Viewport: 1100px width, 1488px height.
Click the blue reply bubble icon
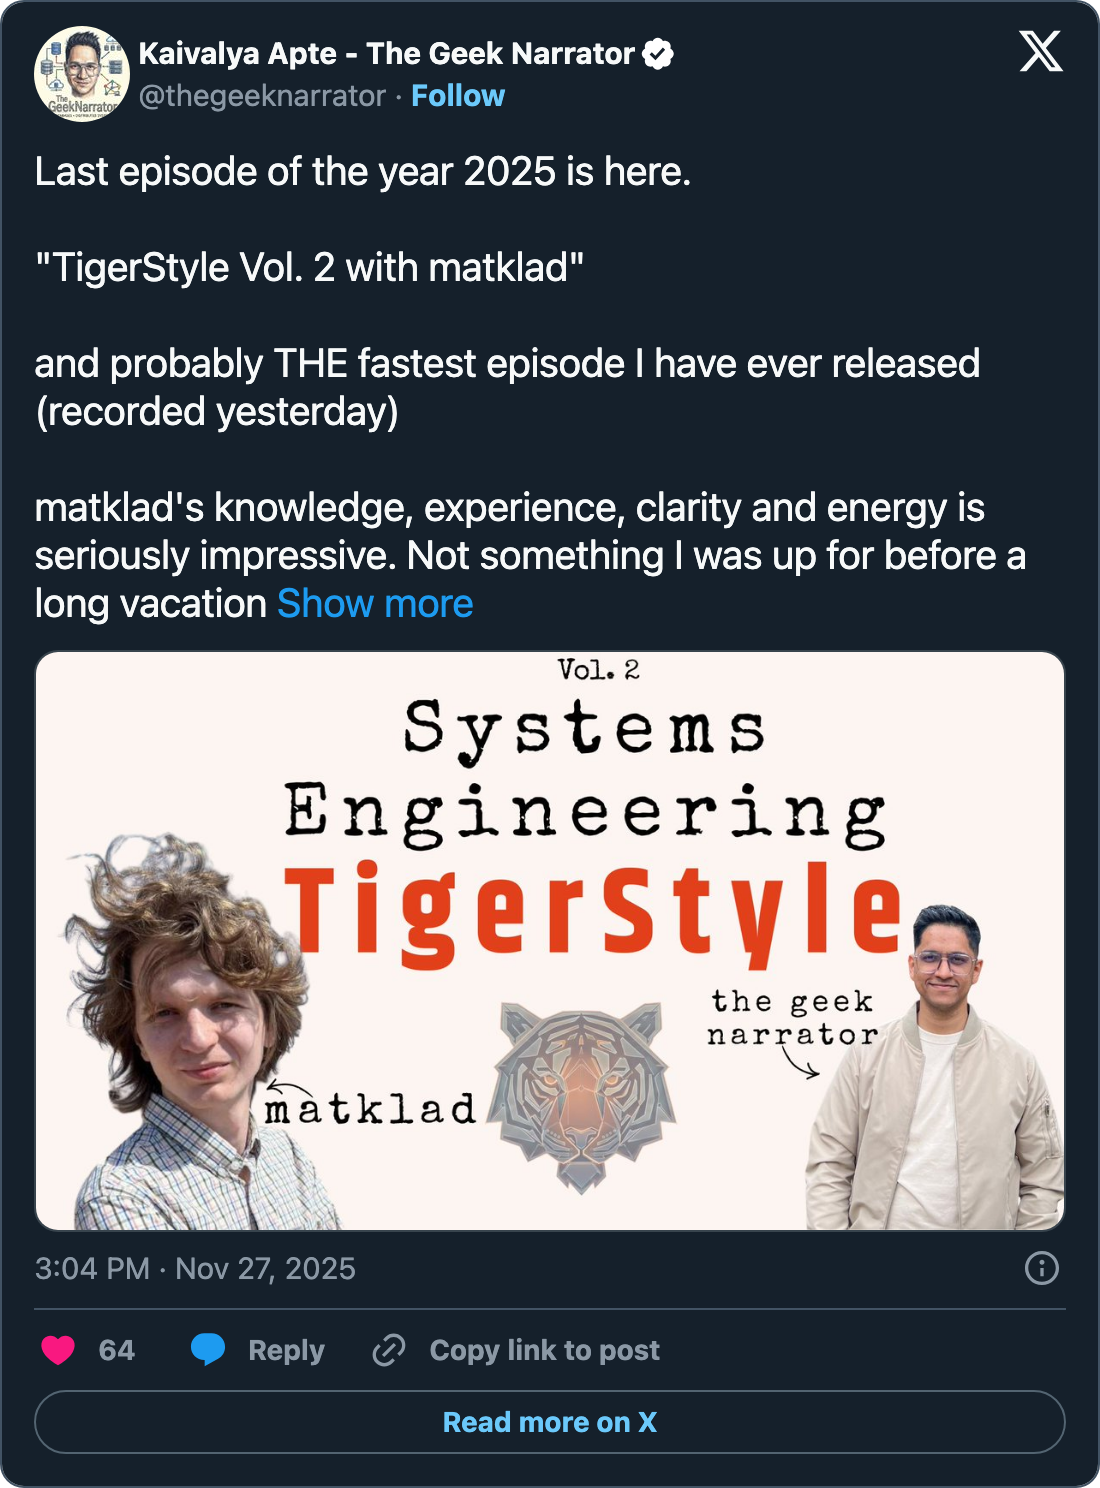(208, 1350)
